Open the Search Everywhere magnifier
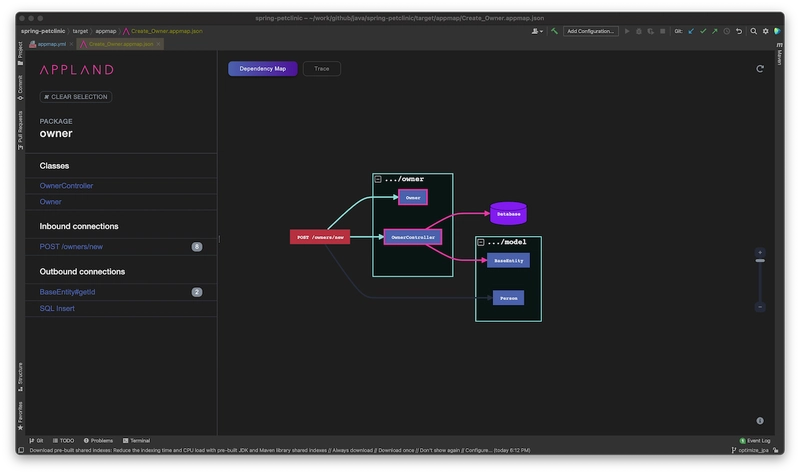800x474 pixels. (x=752, y=31)
